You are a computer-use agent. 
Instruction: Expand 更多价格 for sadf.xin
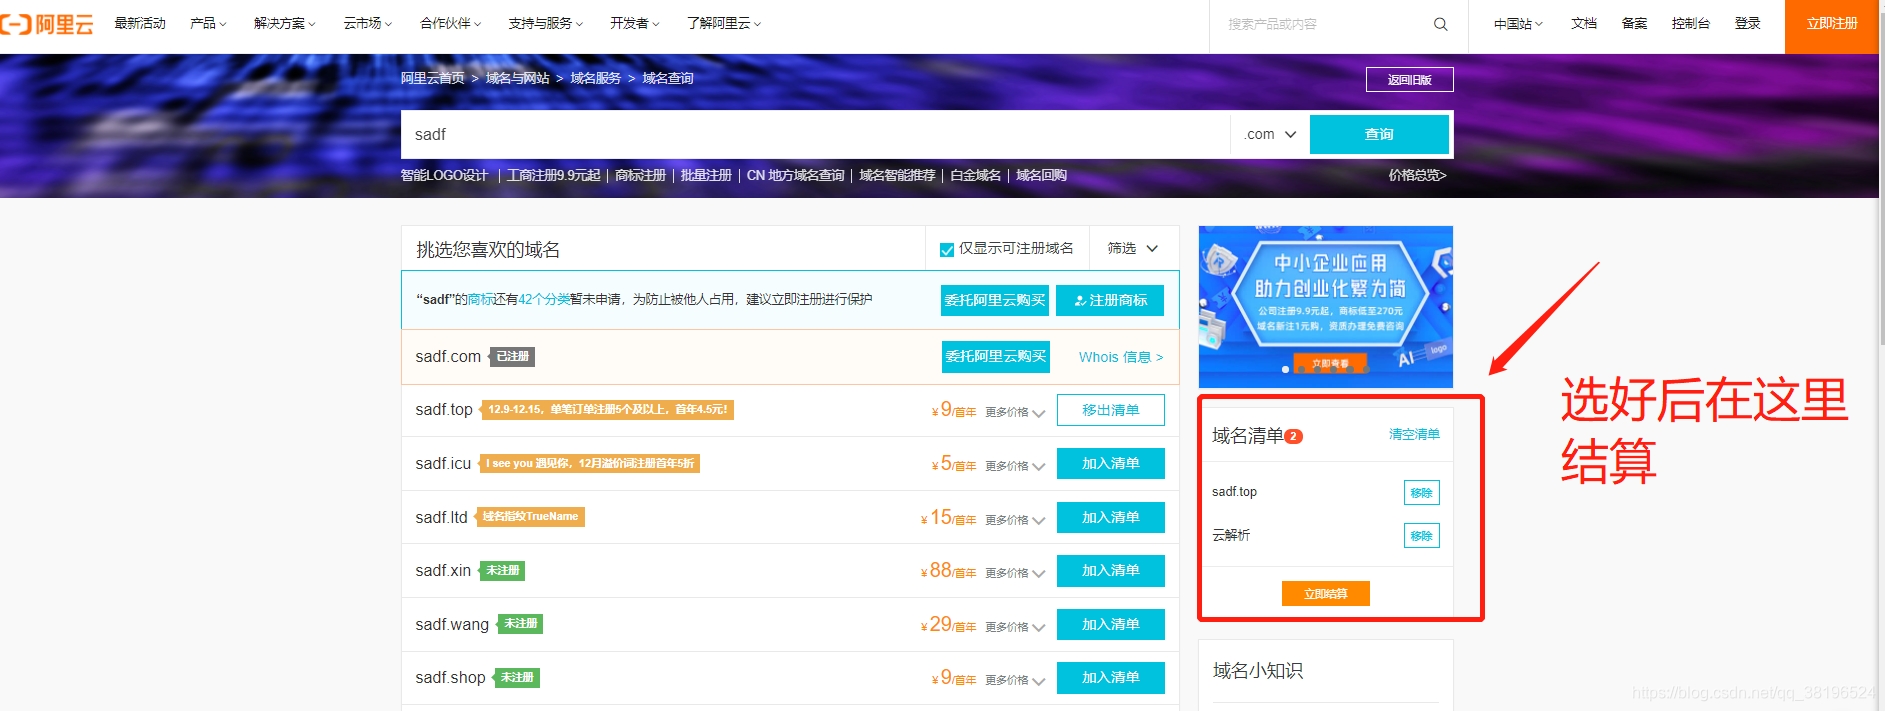(1014, 573)
